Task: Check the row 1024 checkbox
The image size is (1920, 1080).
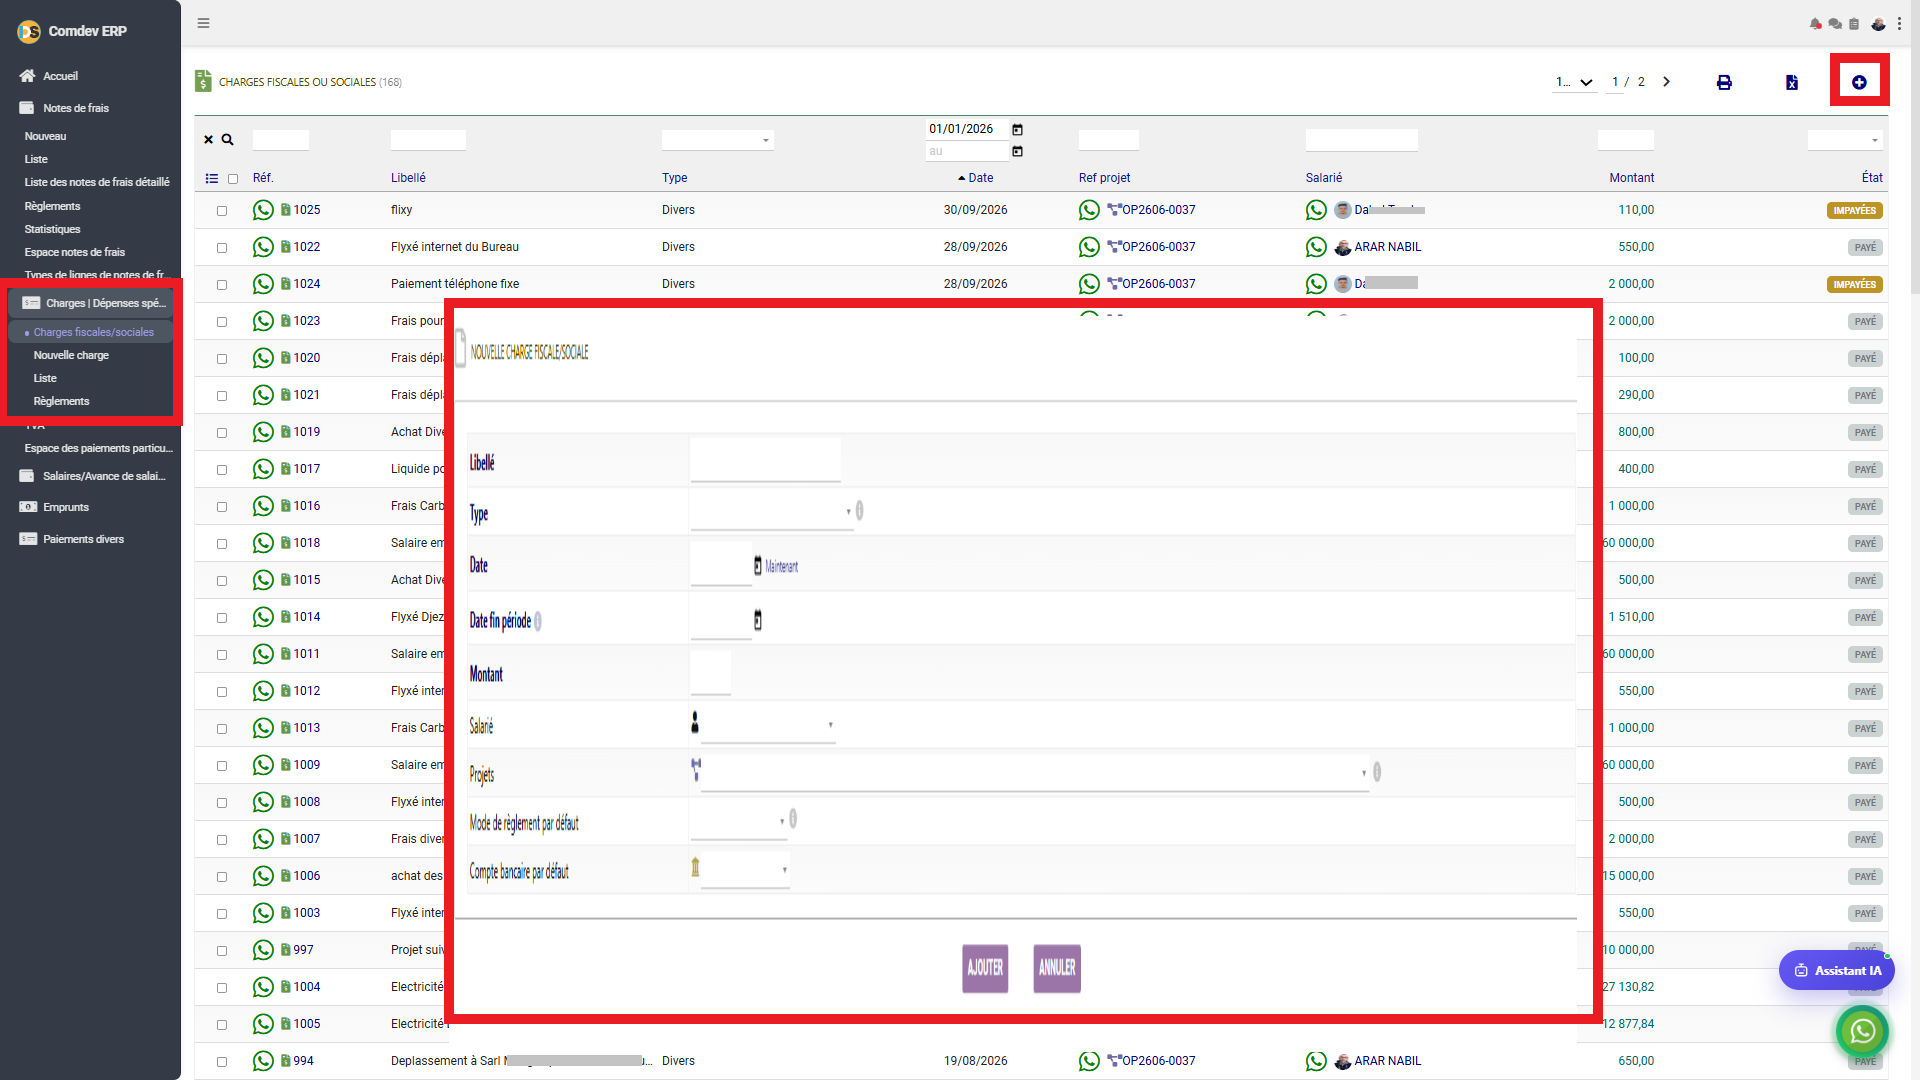Action: (222, 285)
